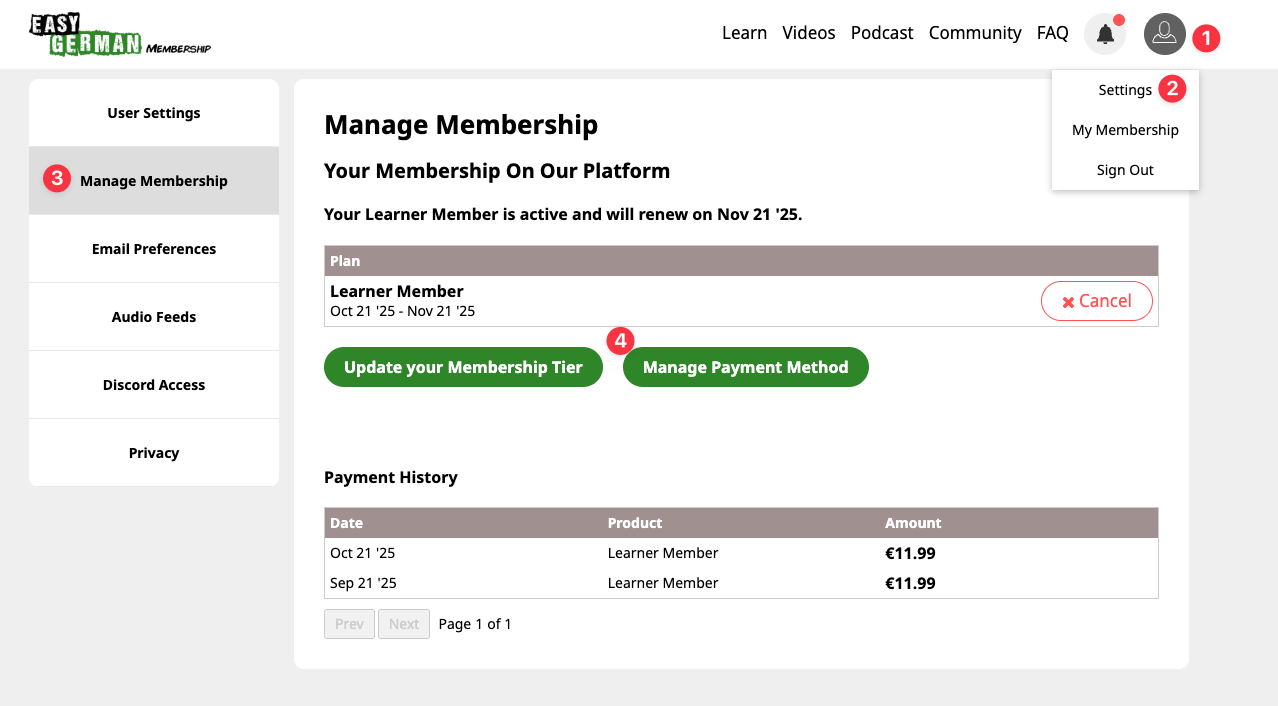The height and width of the screenshot is (706, 1278).
Task: Click the red Cancel membership button
Action: point(1096,301)
